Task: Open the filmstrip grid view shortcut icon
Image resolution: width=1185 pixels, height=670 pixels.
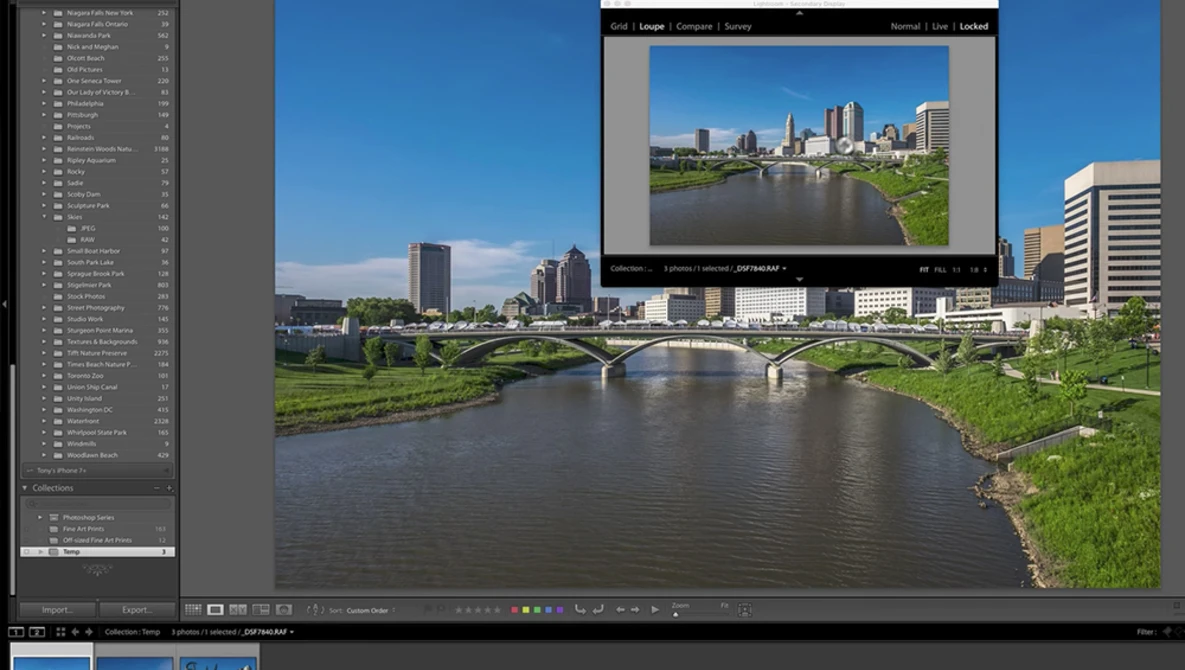Action: 60,632
